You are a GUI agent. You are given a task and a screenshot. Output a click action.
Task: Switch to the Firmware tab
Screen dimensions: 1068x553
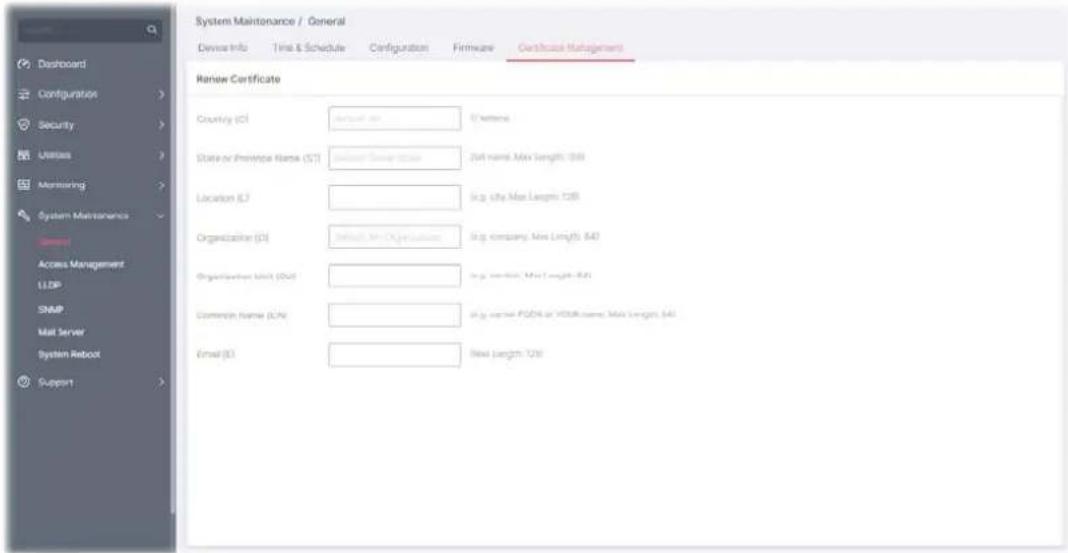pyautogui.click(x=473, y=48)
